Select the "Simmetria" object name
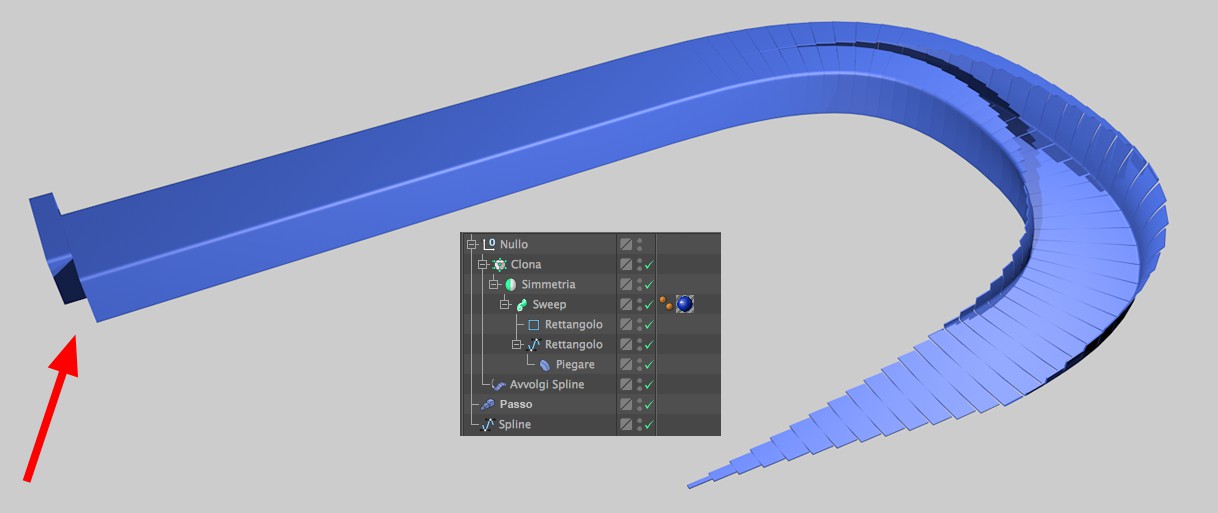The width and height of the screenshot is (1218, 513). [548, 284]
